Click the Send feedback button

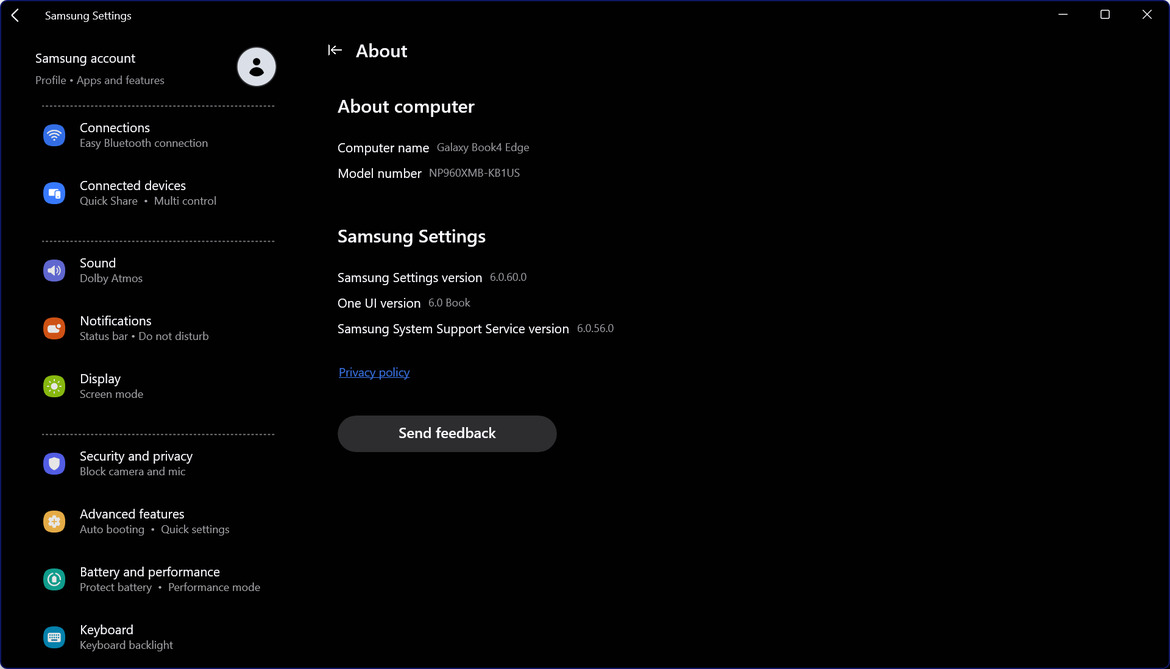447,433
